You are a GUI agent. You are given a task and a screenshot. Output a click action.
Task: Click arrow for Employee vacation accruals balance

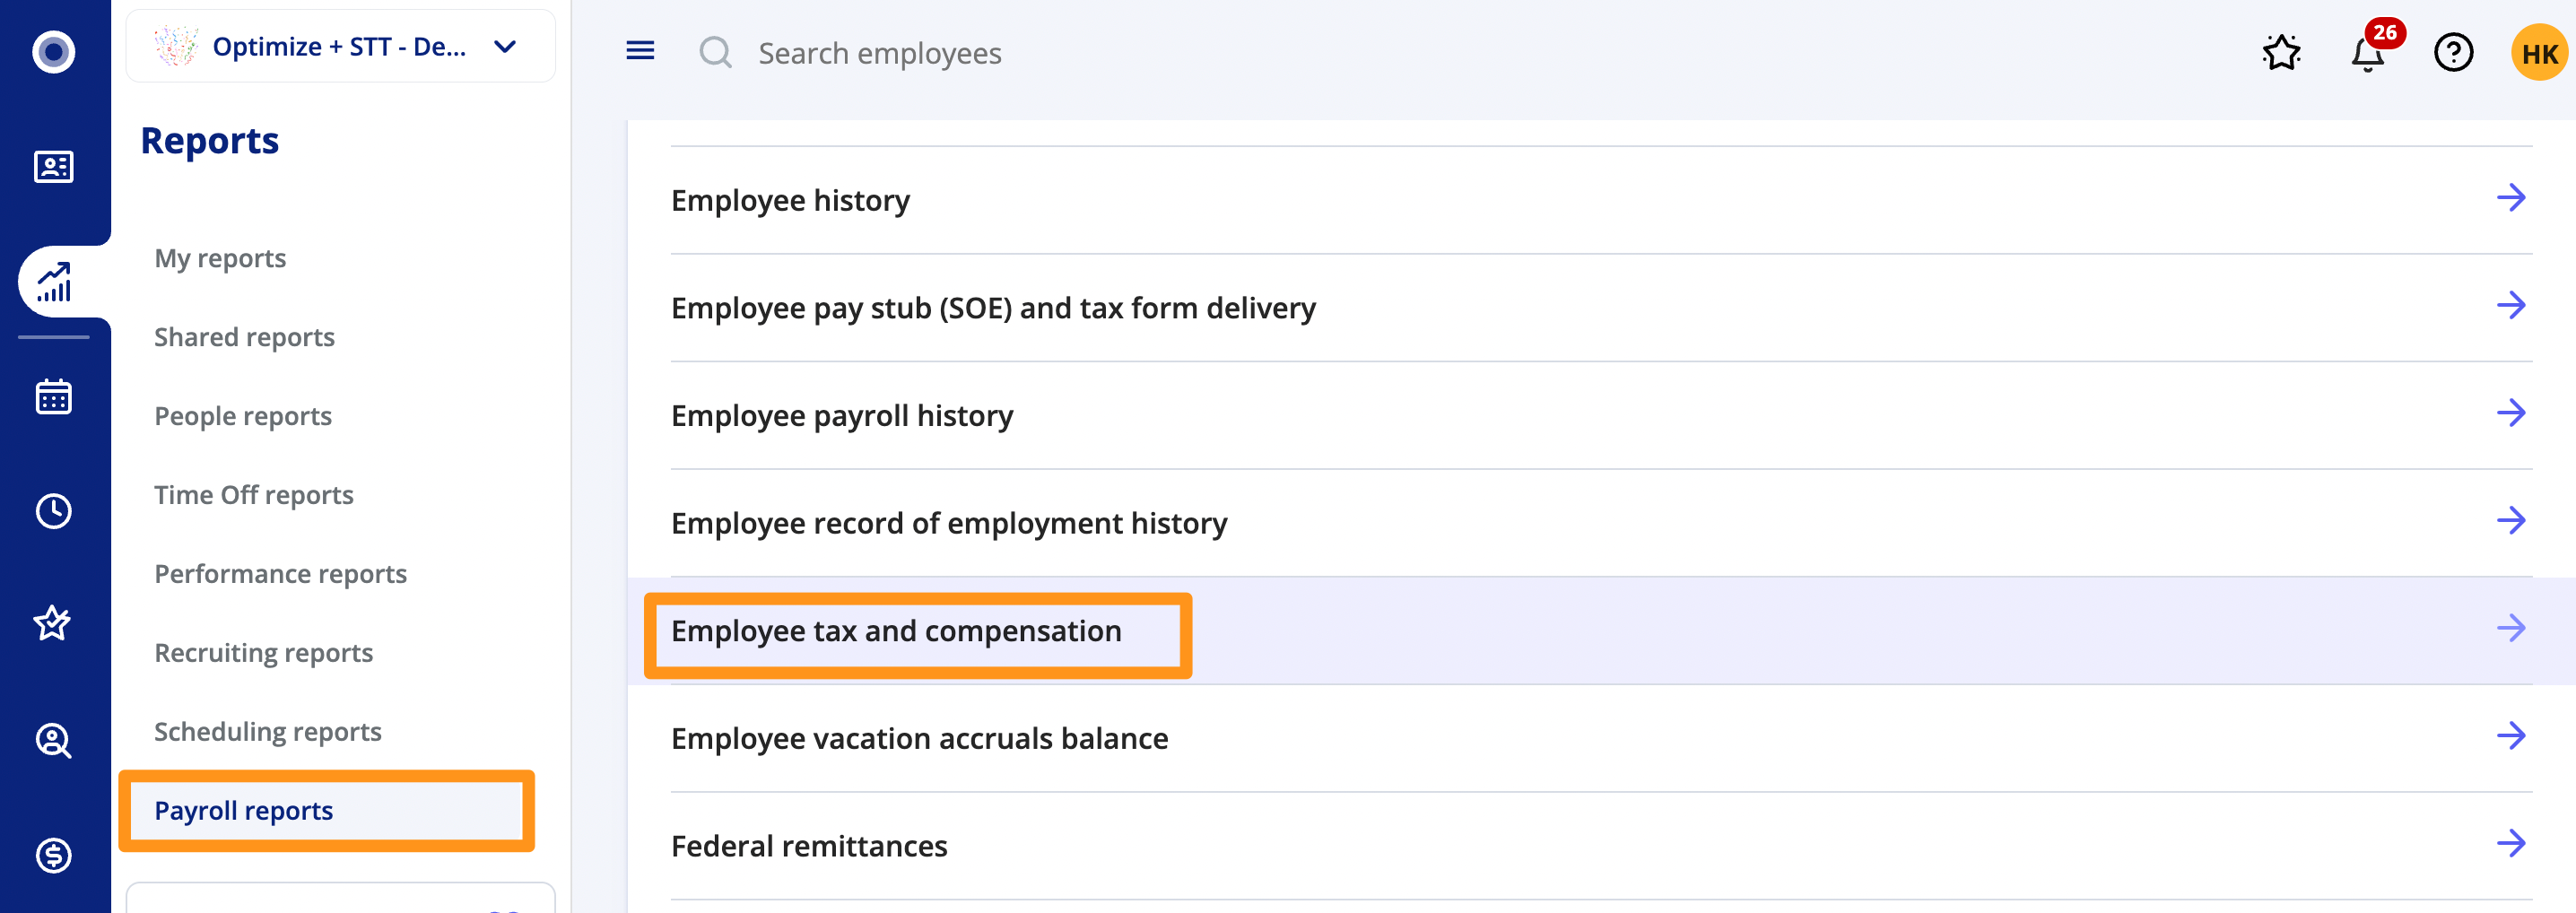[2511, 737]
